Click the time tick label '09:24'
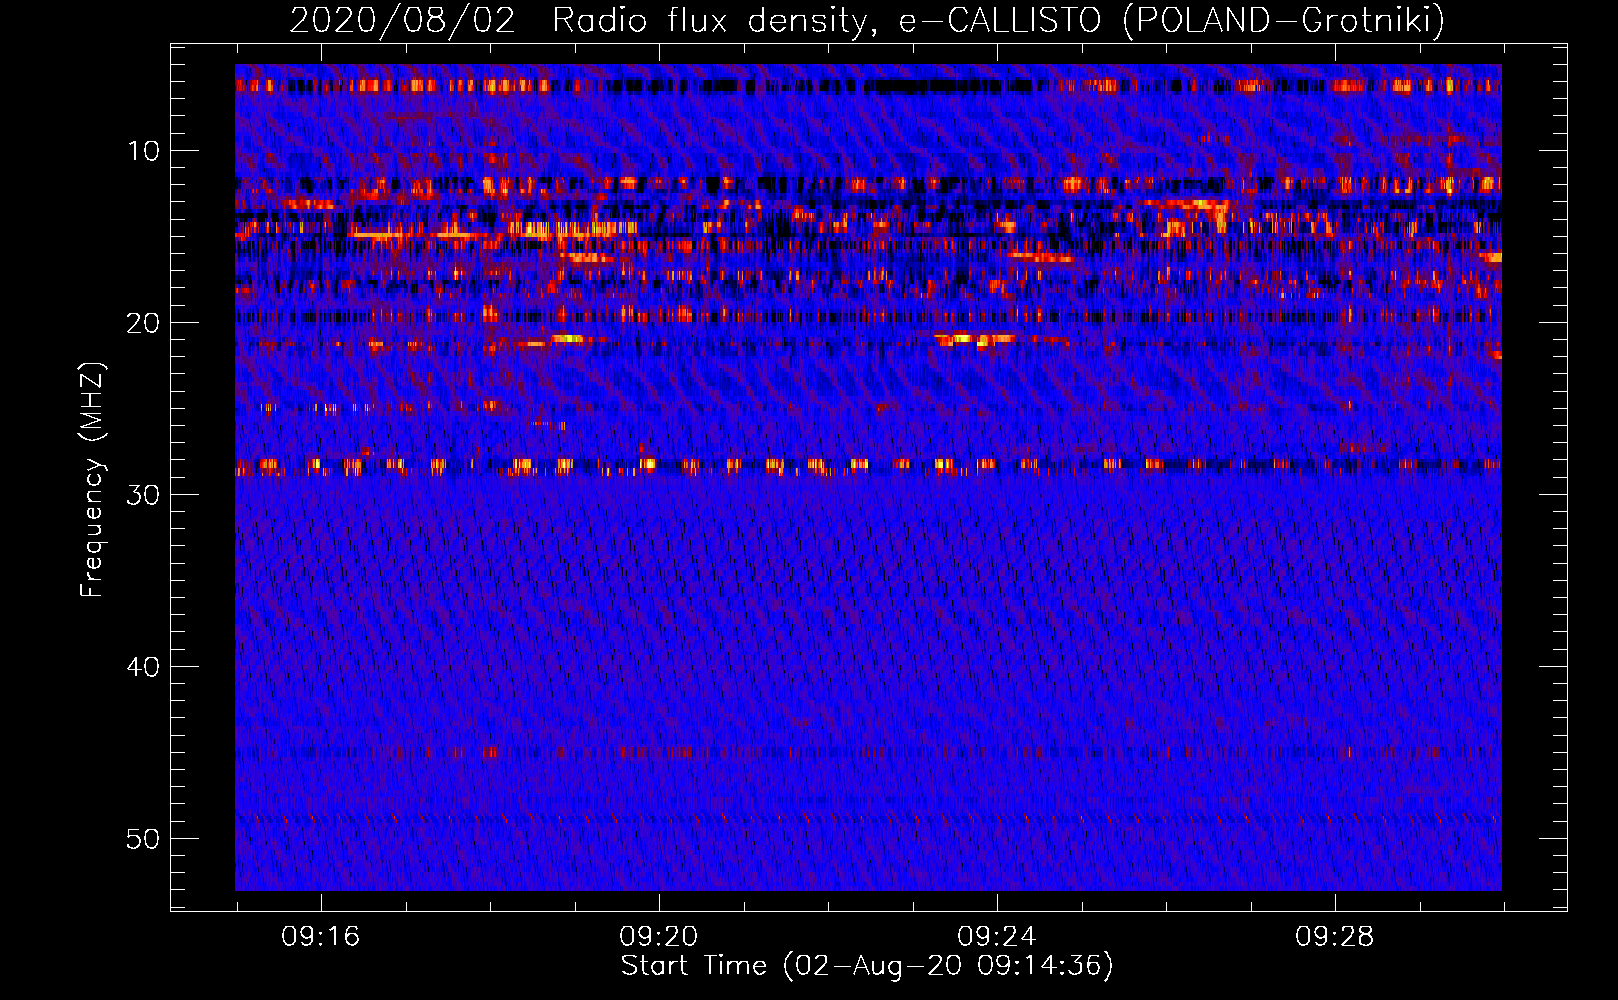 (x=996, y=937)
